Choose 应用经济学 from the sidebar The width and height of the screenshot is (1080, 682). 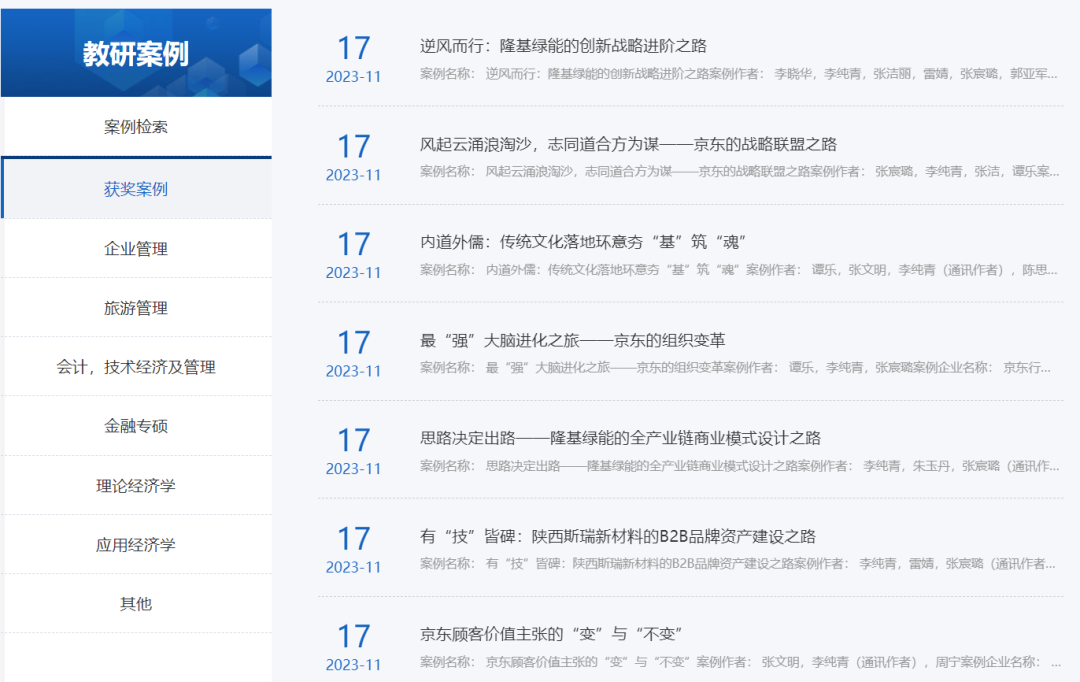(x=136, y=545)
